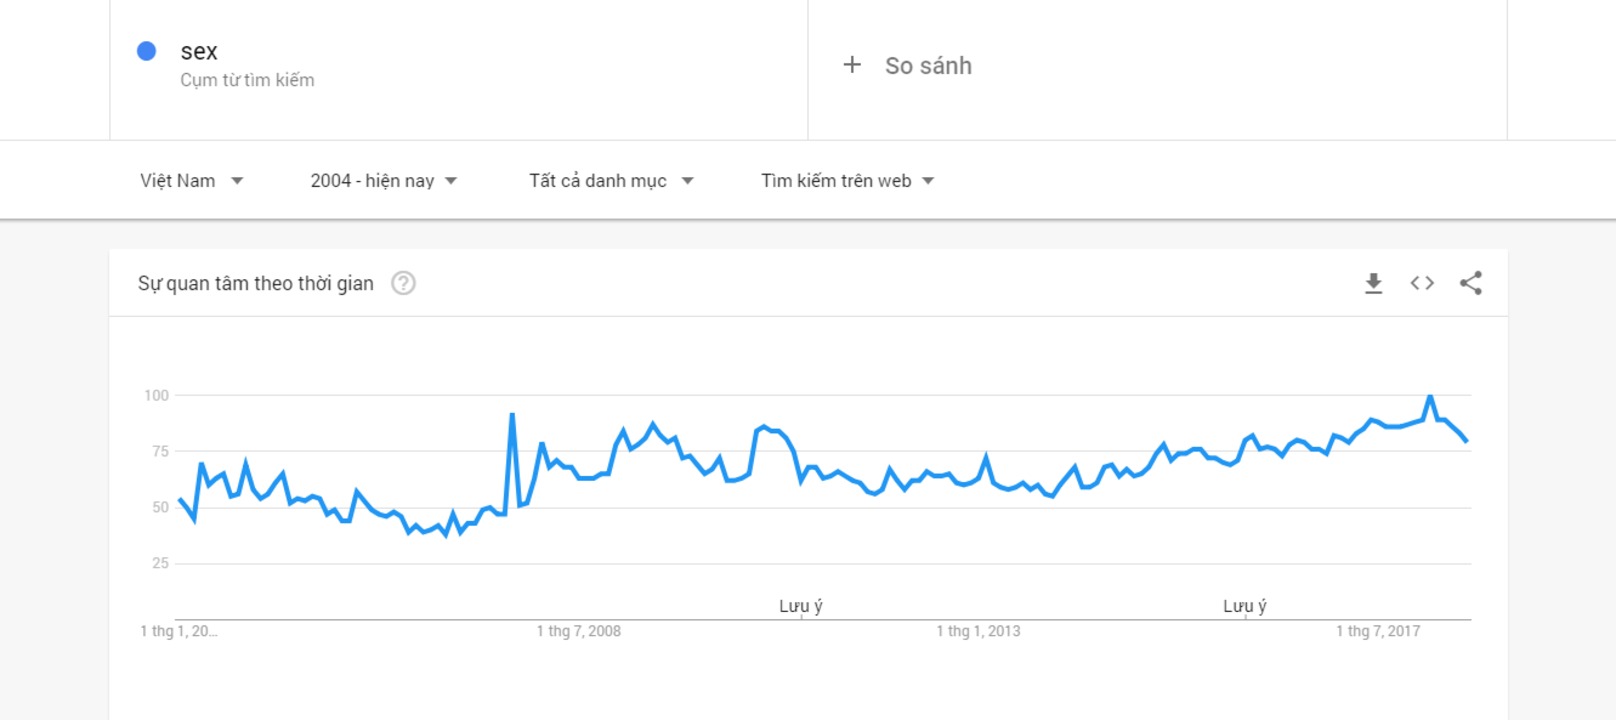
Task: Click the blue dot beside search term
Action: [x=146, y=51]
